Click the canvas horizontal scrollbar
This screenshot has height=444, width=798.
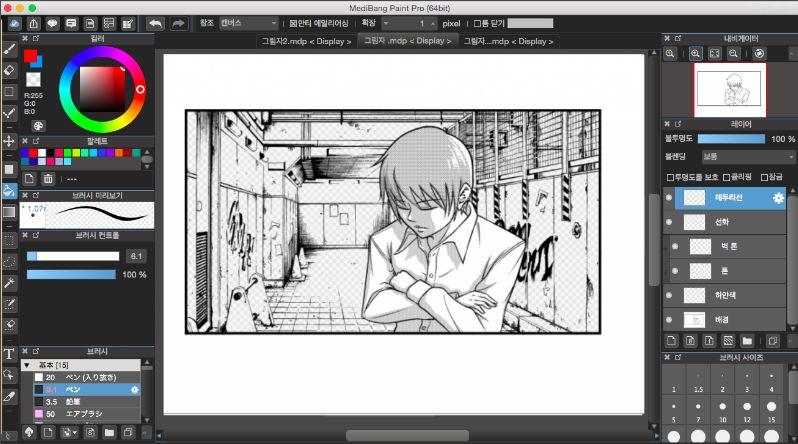point(407,435)
